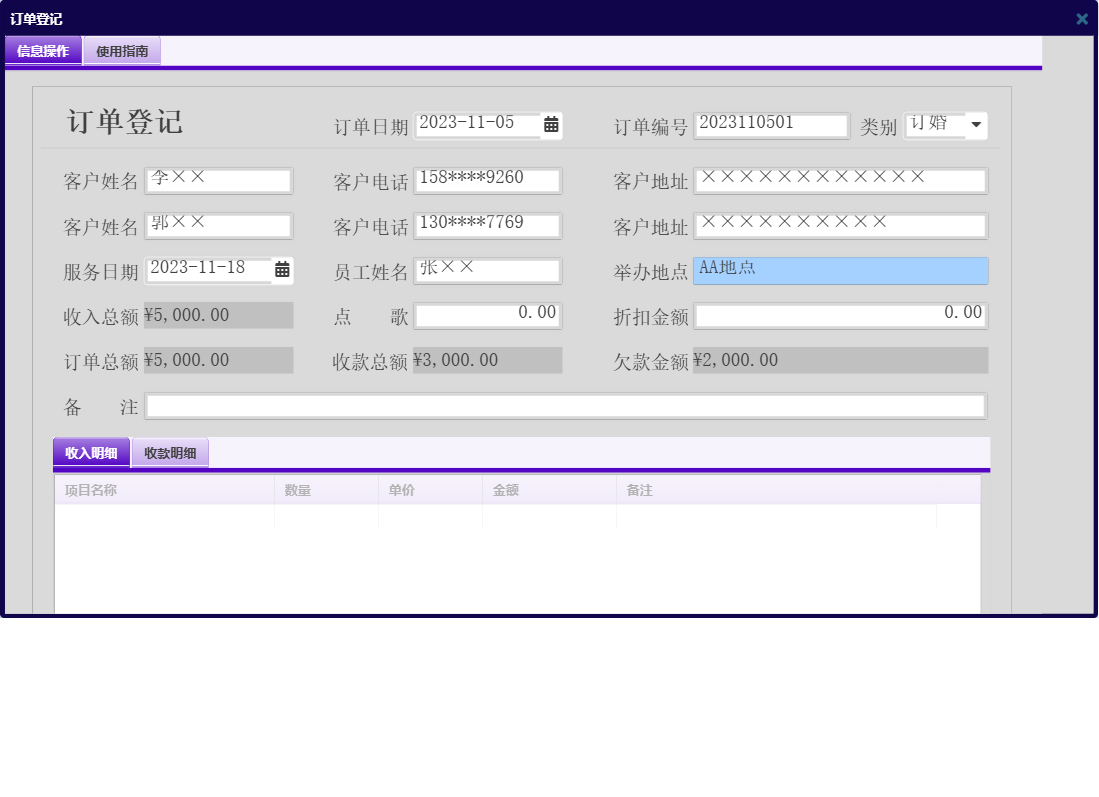1099x797 pixels.
Task: Open the 类别 category dropdown arrow
Action: (976, 124)
